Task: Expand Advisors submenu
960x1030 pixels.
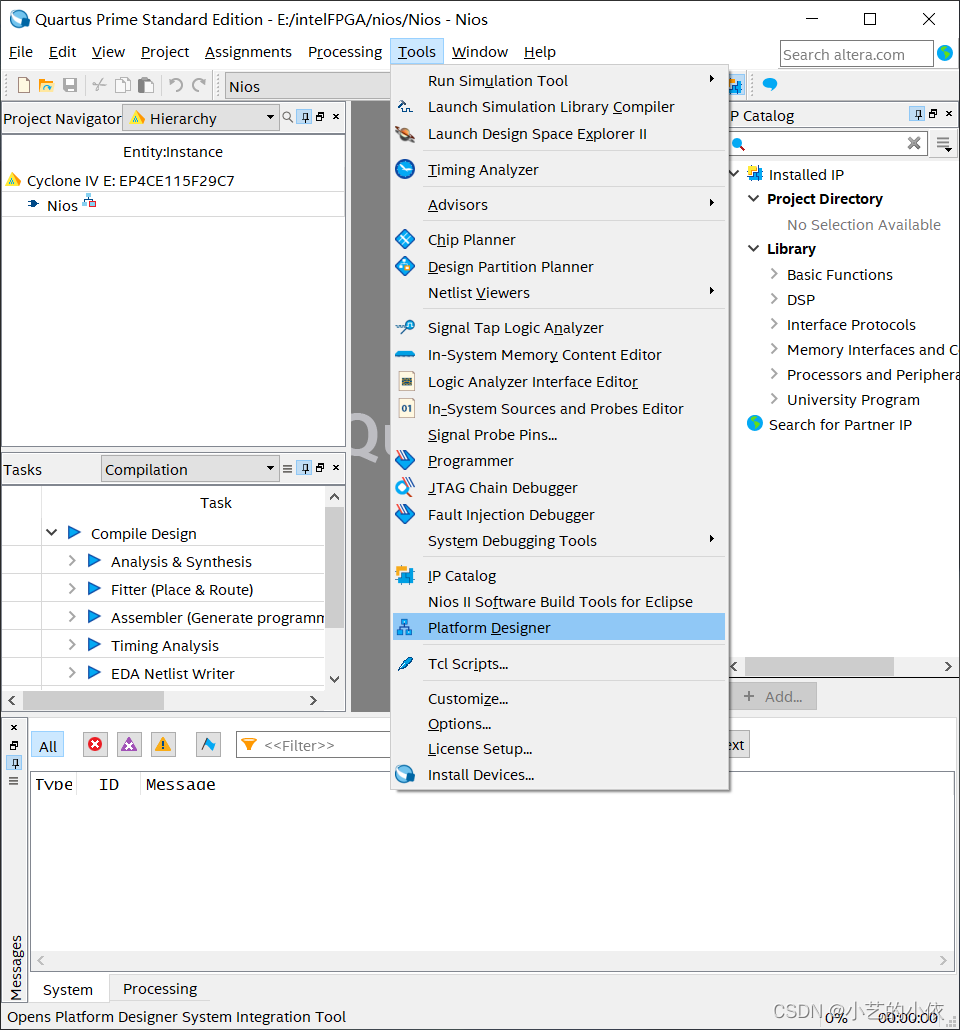Action: 559,205
